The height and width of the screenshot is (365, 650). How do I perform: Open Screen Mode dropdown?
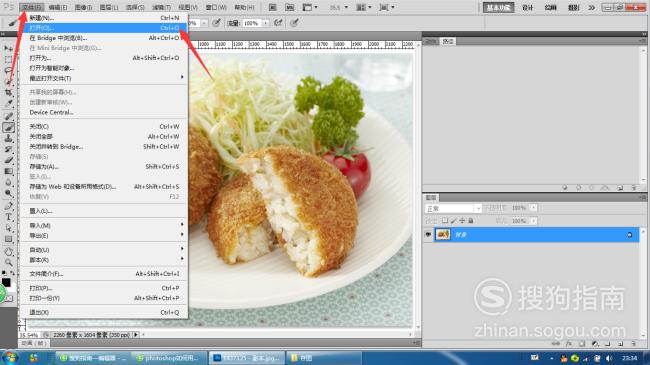click(387, 7)
